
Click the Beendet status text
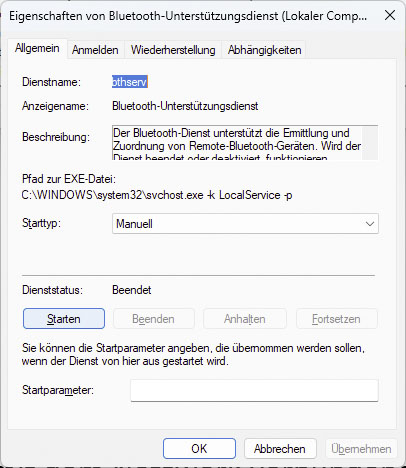[x=132, y=290]
